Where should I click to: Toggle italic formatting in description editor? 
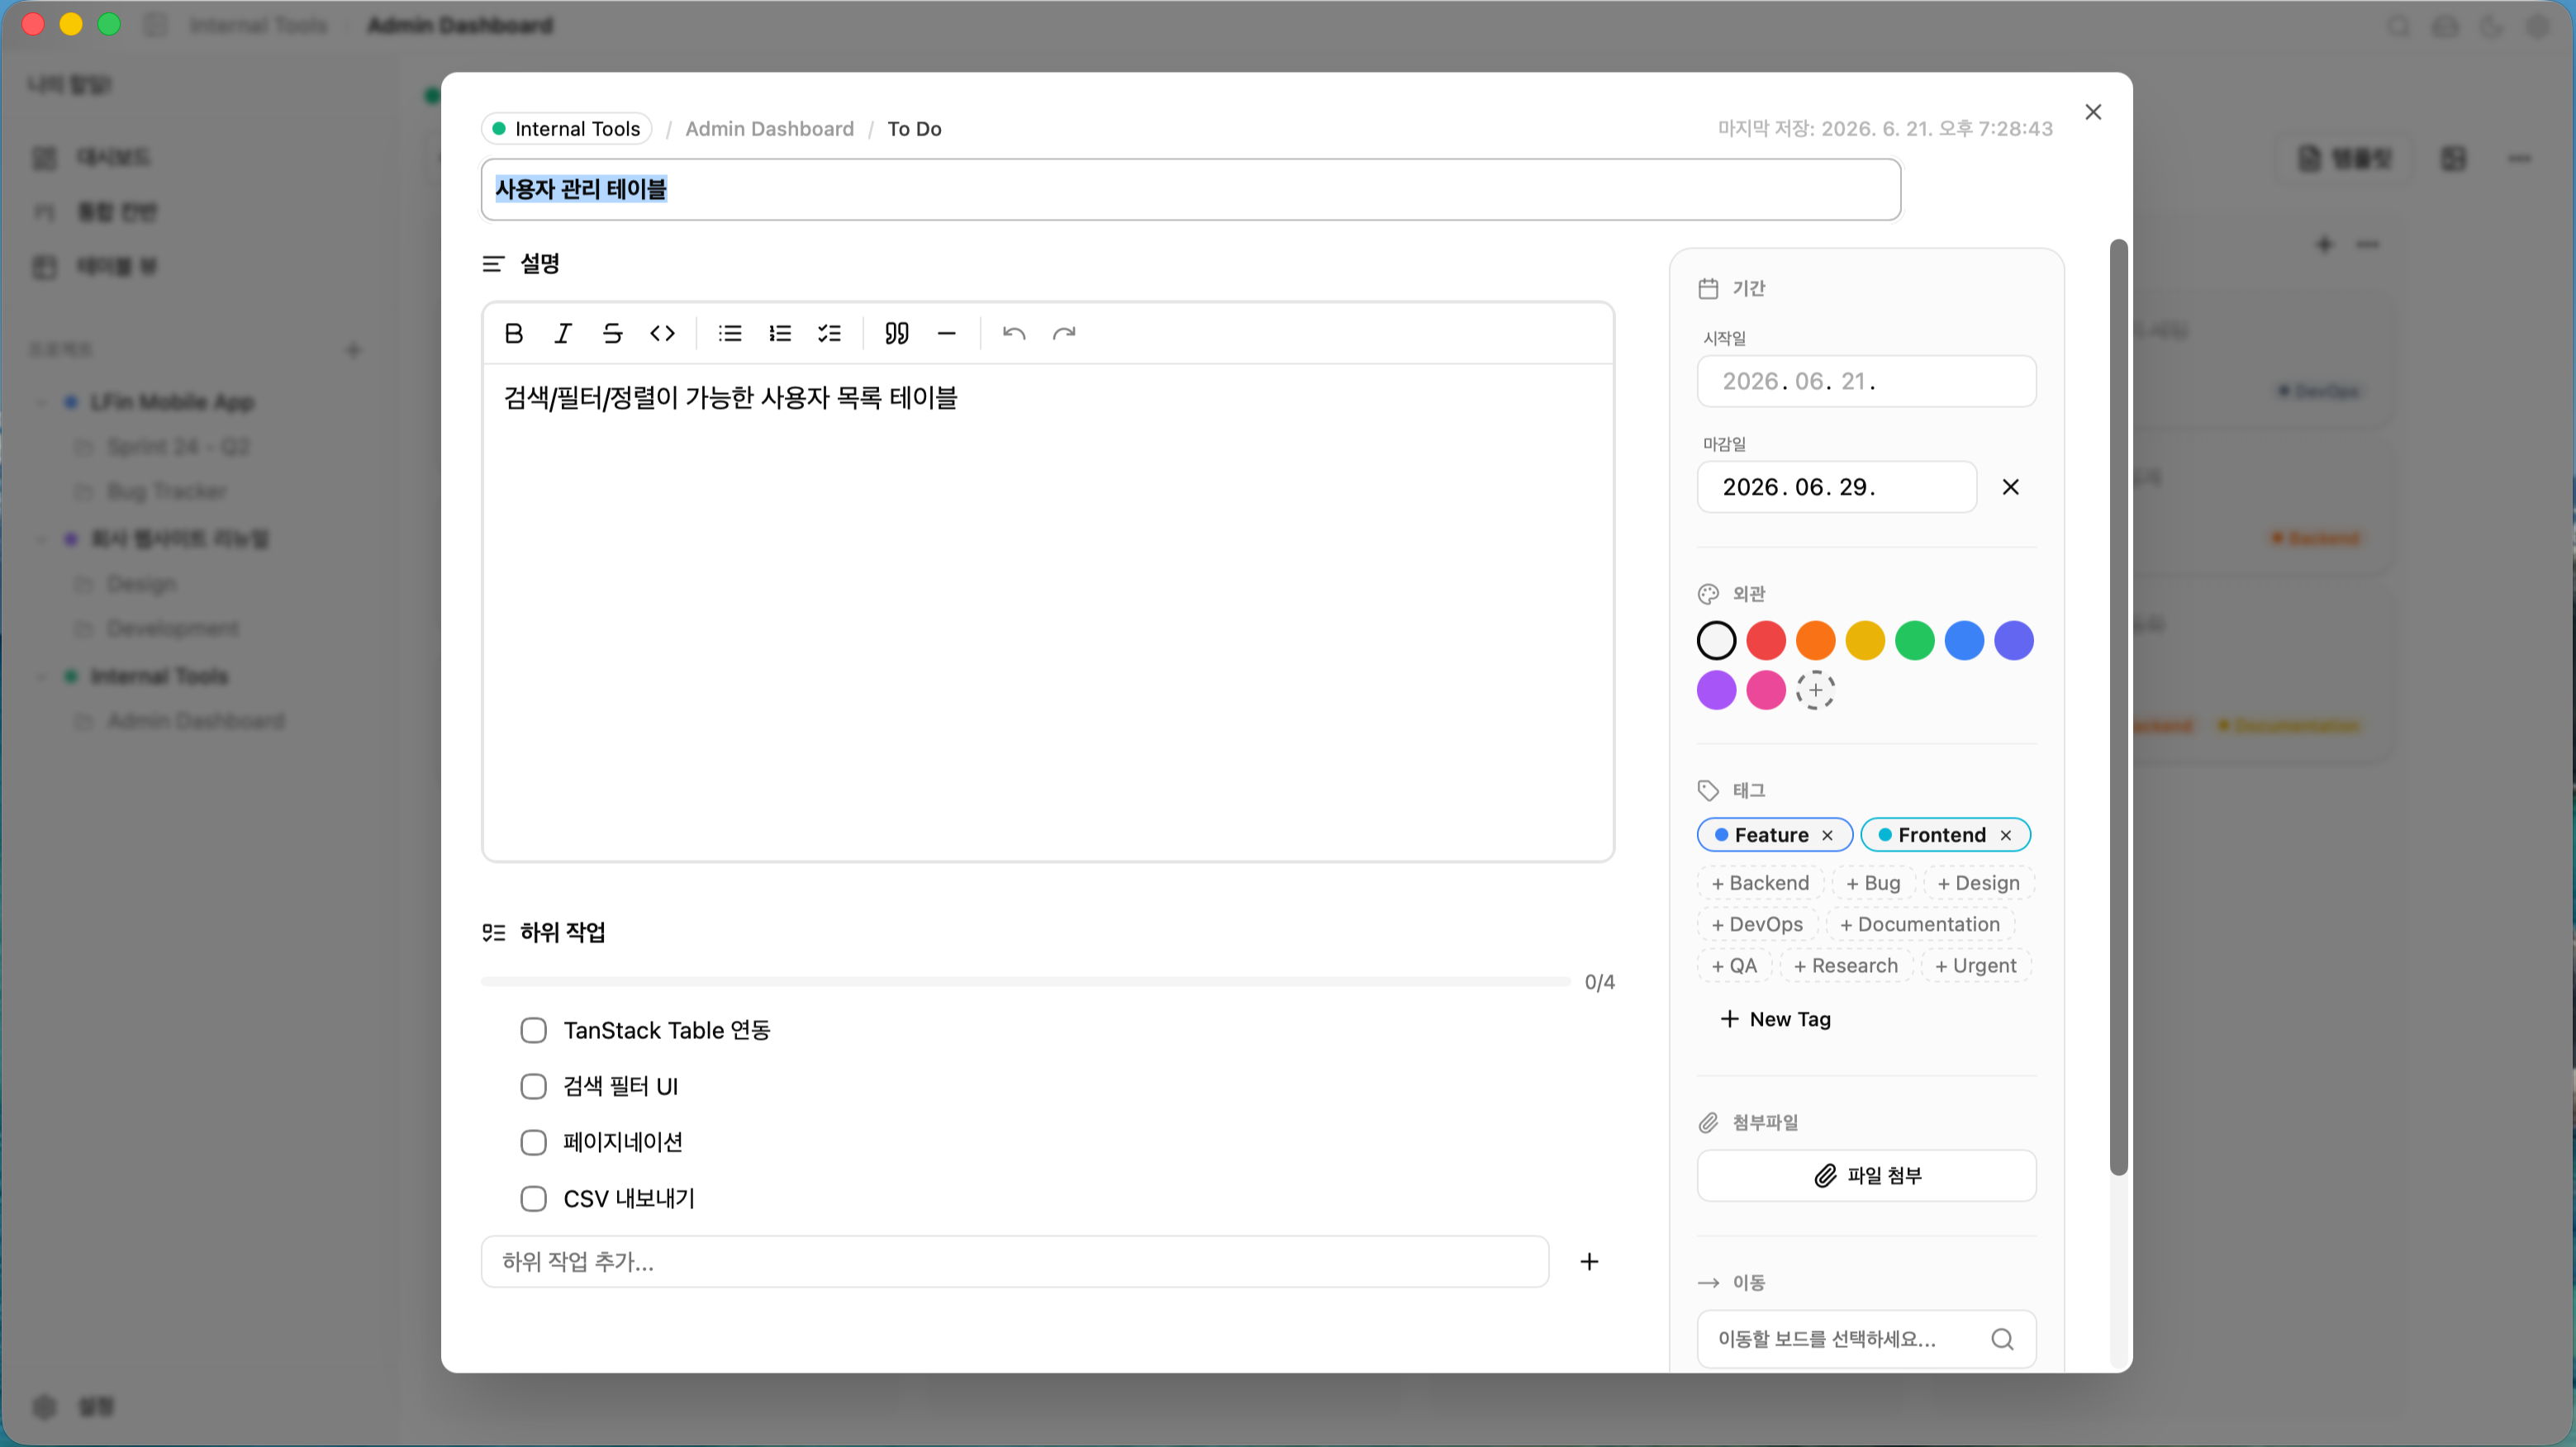click(x=563, y=333)
